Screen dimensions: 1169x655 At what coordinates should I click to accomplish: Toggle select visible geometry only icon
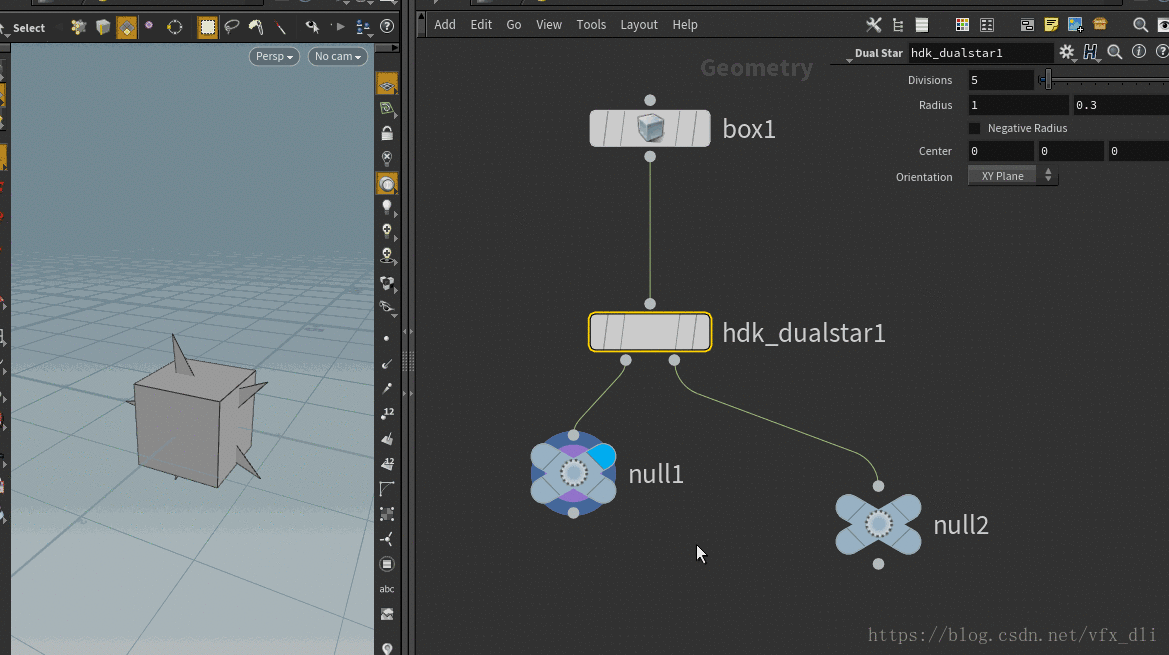point(312,28)
